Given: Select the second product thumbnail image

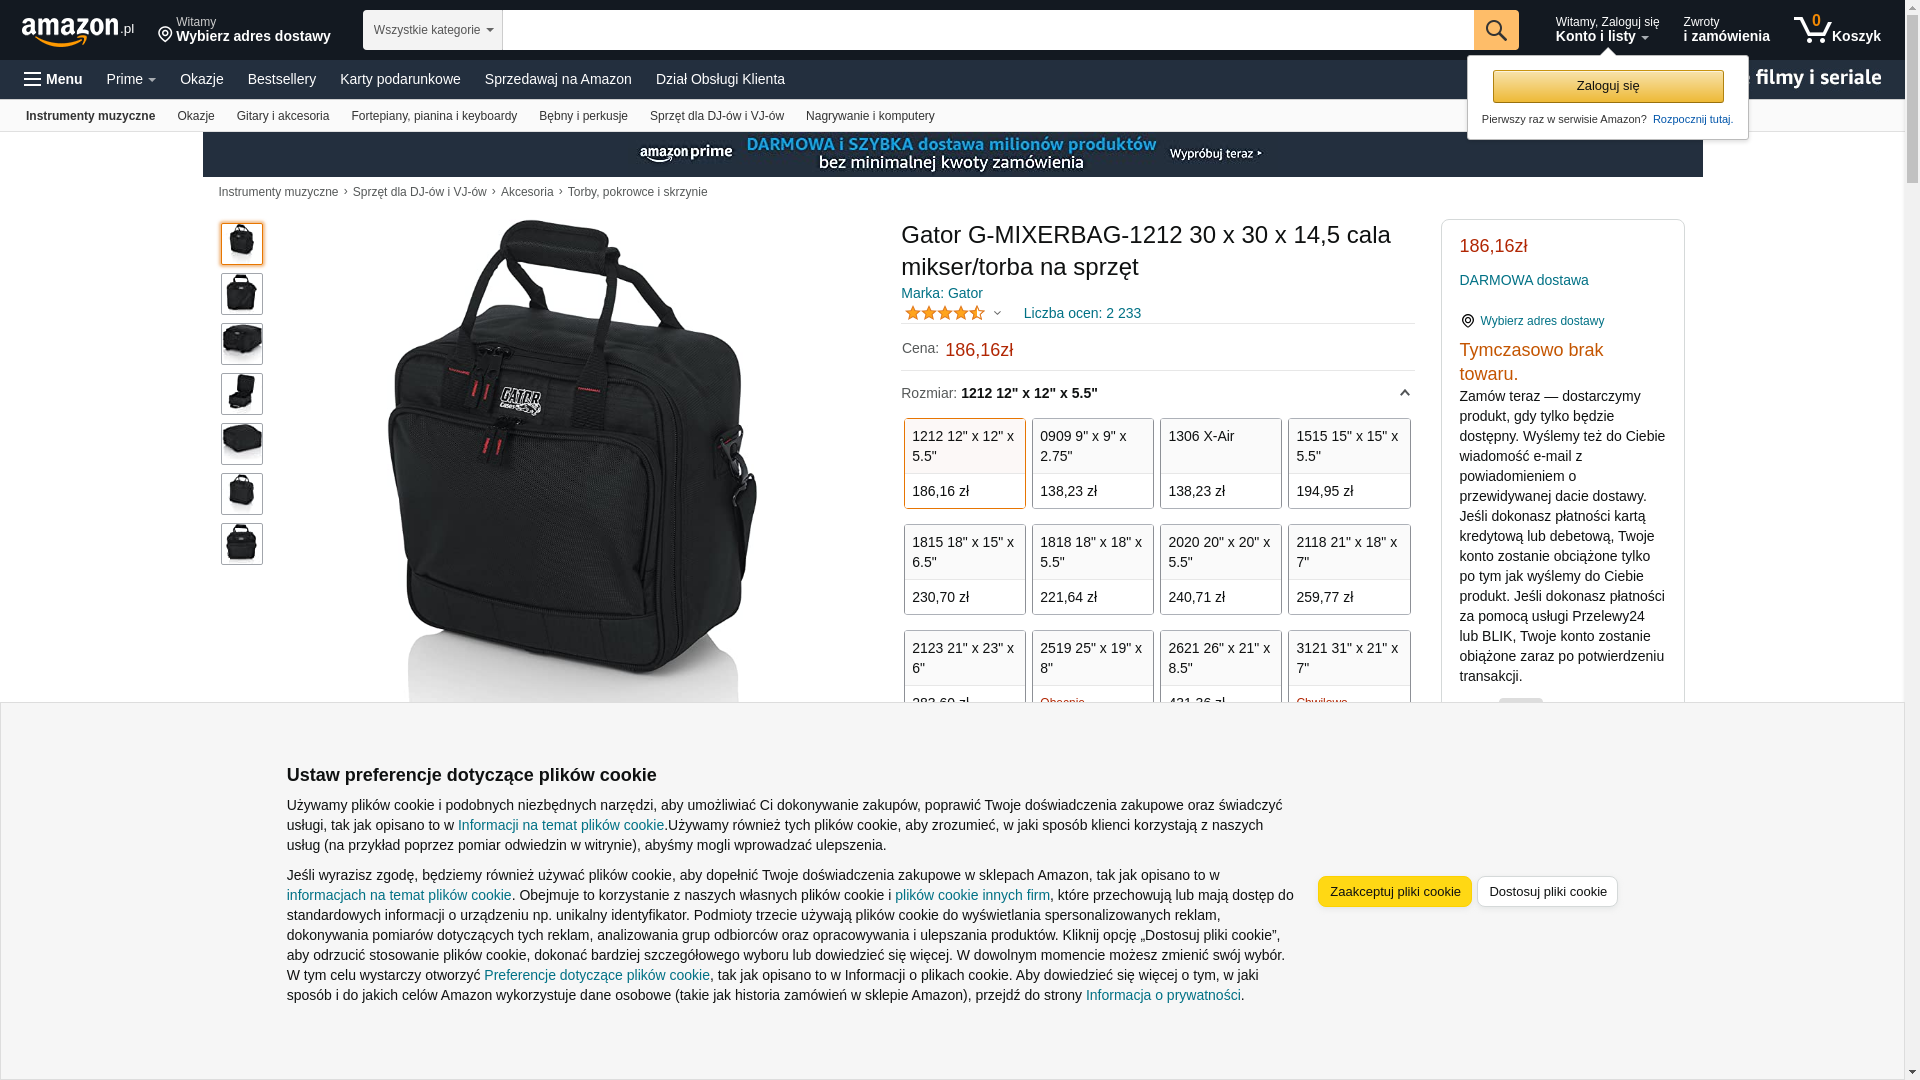Looking at the screenshot, I should [x=242, y=294].
